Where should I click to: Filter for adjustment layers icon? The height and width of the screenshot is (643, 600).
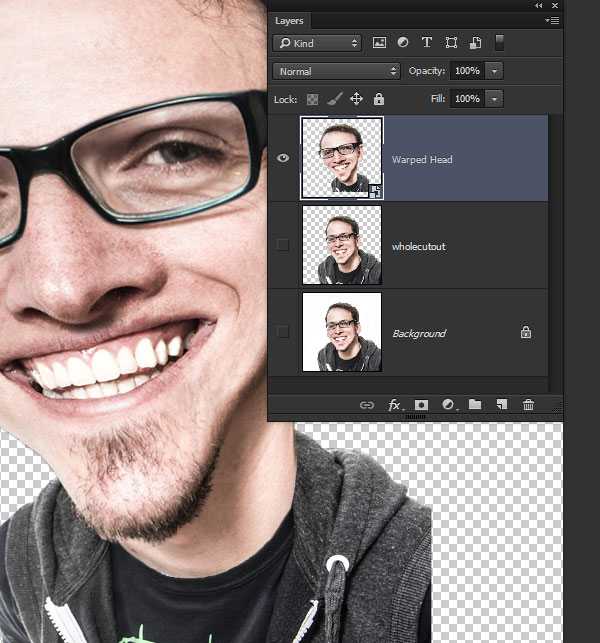403,42
